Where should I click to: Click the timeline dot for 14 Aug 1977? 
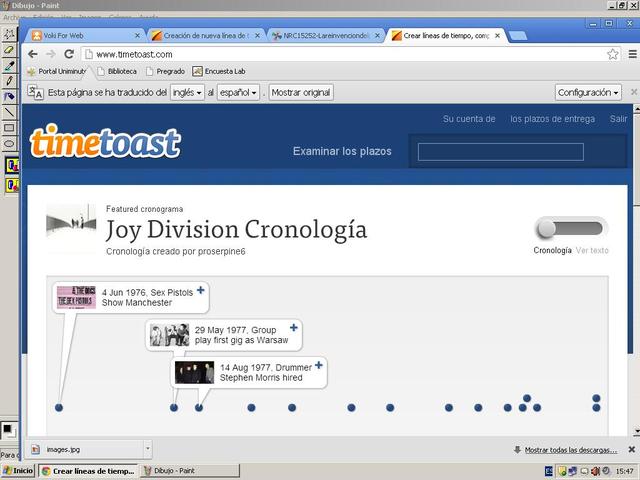[x=199, y=407]
